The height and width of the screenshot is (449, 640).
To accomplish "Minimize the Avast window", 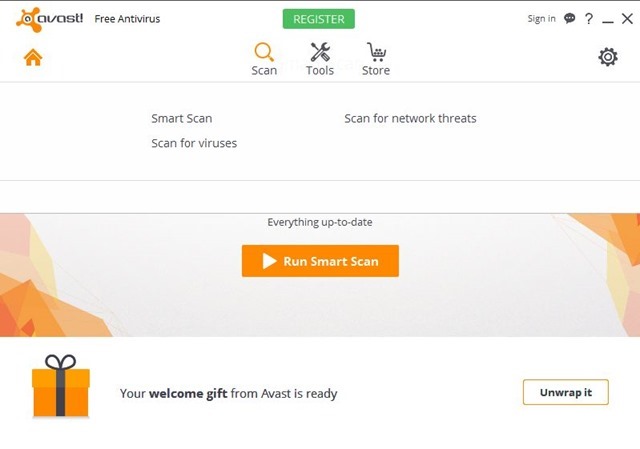I will pos(608,19).
